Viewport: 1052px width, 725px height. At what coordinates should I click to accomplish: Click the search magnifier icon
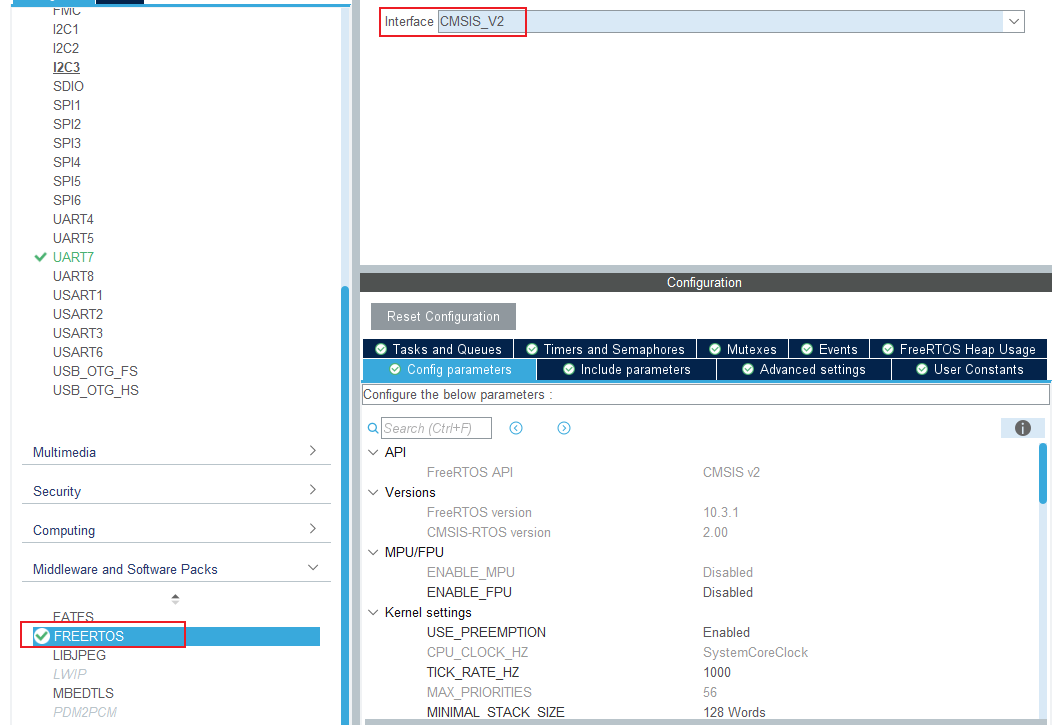[x=373, y=428]
